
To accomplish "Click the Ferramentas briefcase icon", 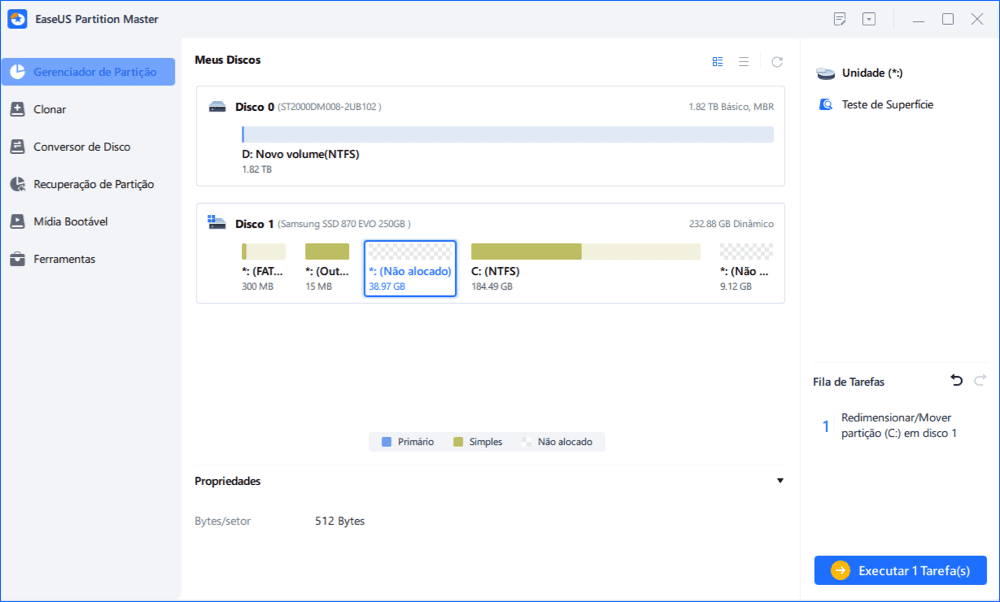I will (17, 259).
